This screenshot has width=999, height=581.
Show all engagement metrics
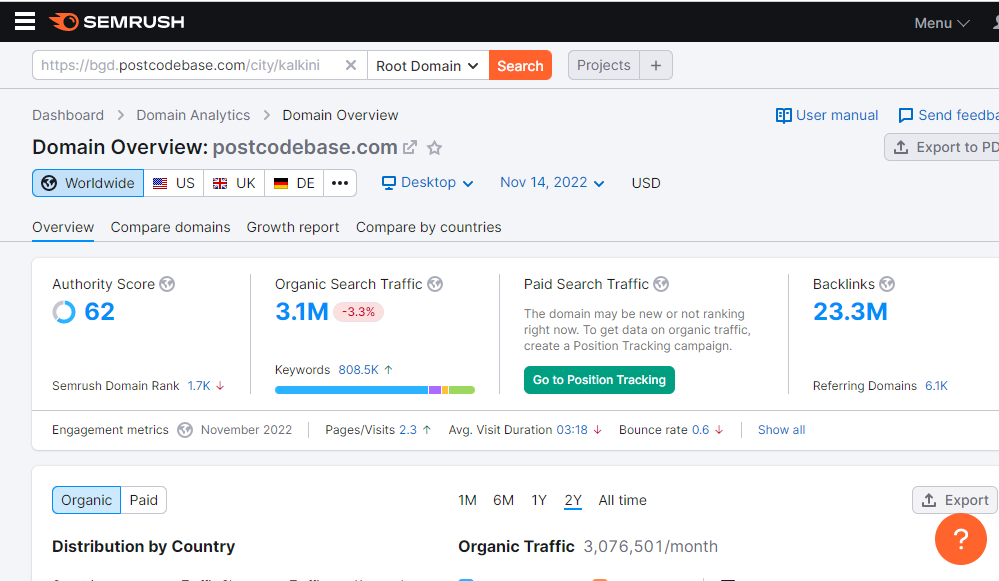click(781, 429)
